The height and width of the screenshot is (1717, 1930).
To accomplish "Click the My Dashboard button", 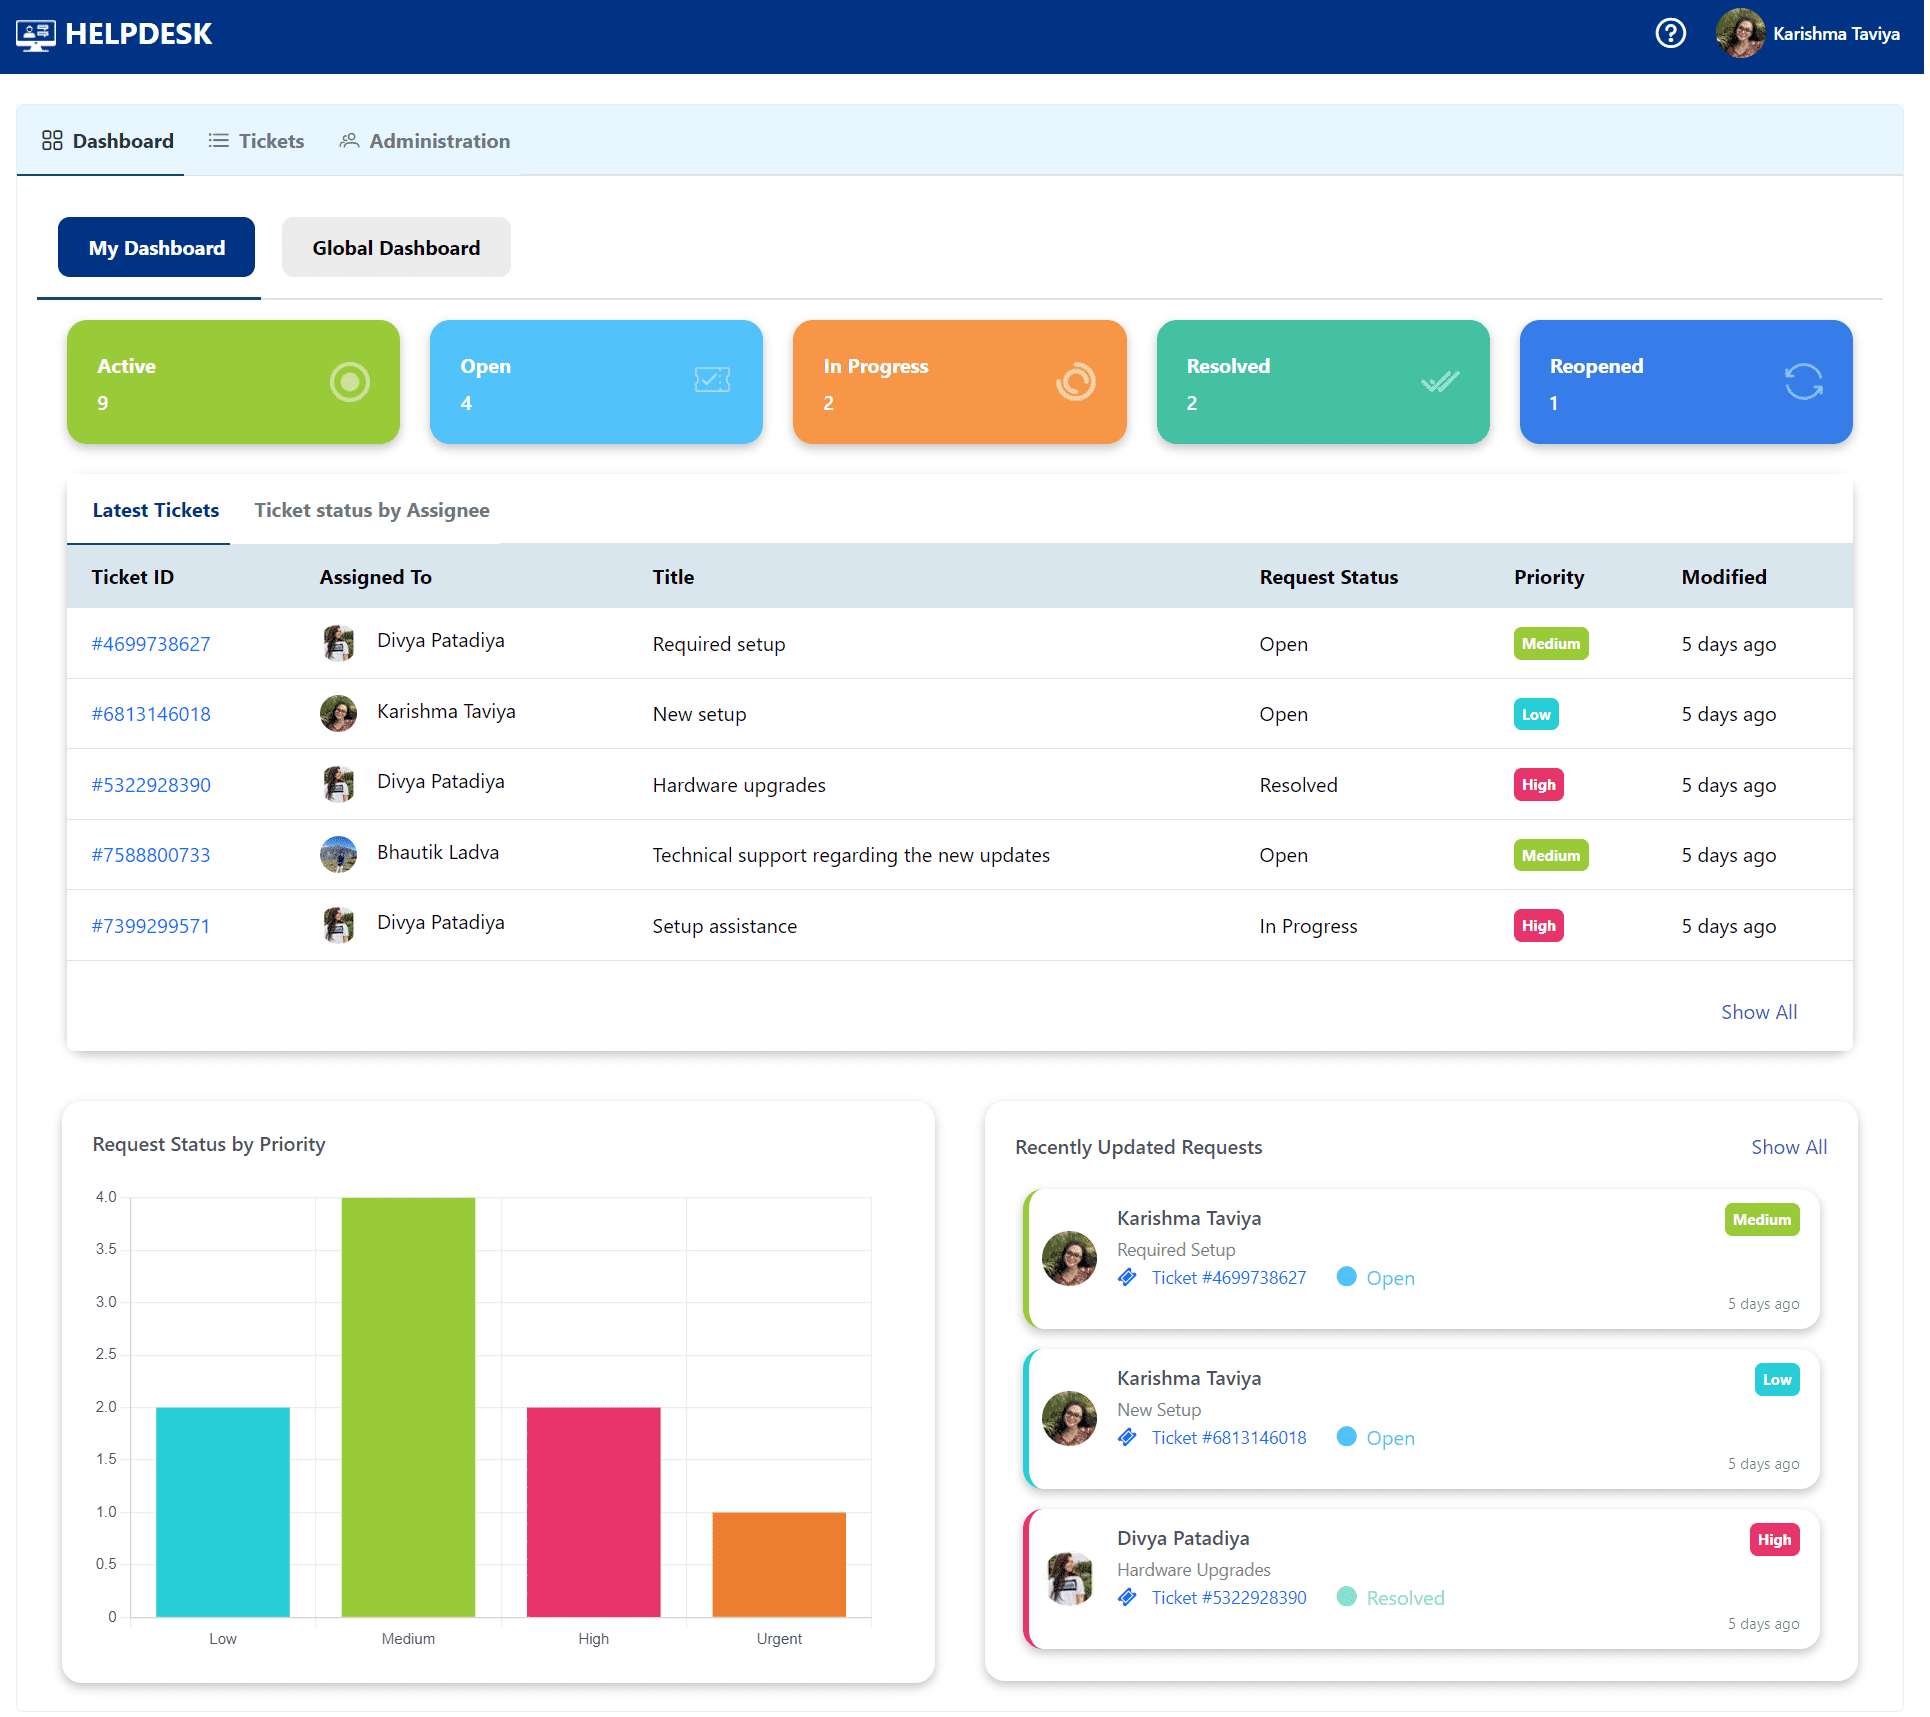I will pos(157,248).
